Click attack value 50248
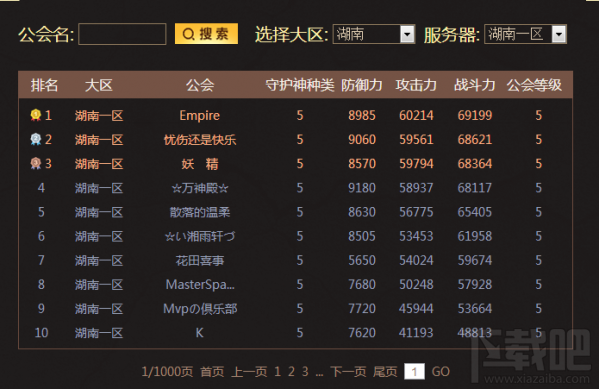 [x=416, y=285]
